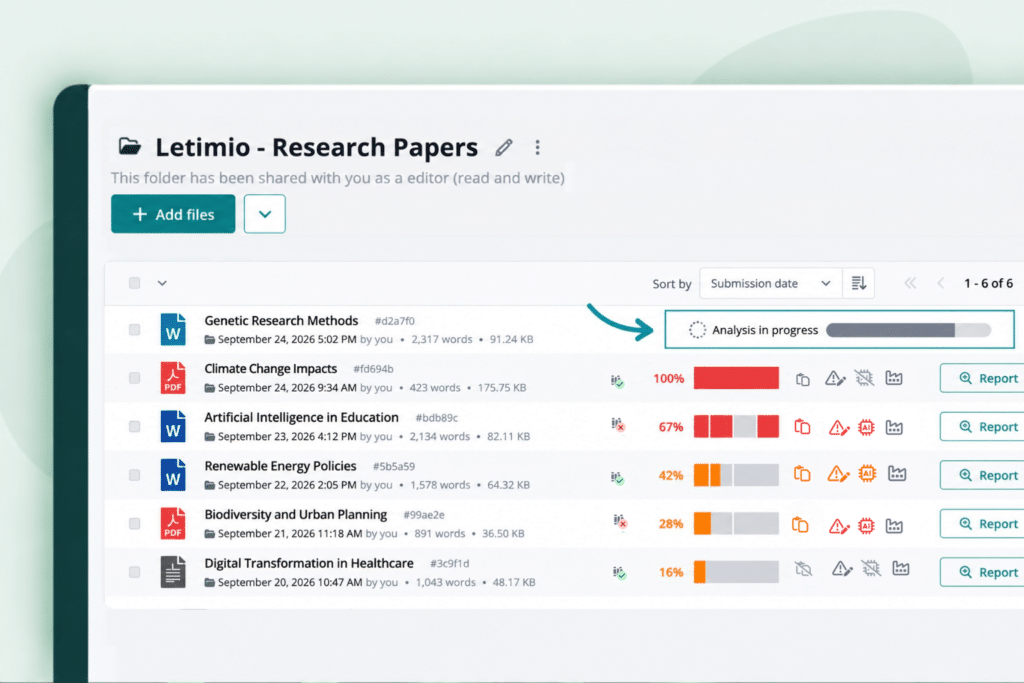Click the 28% similarity score

point(671,524)
